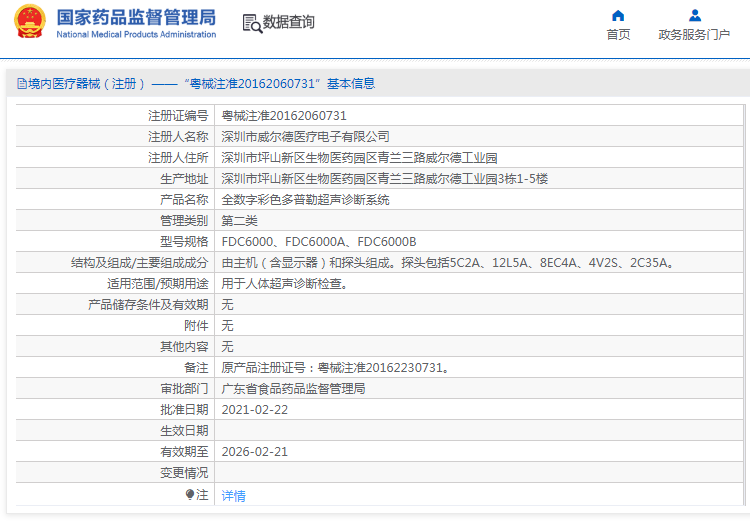Open the 详情 link
This screenshot has width=750, height=524.
click(233, 496)
